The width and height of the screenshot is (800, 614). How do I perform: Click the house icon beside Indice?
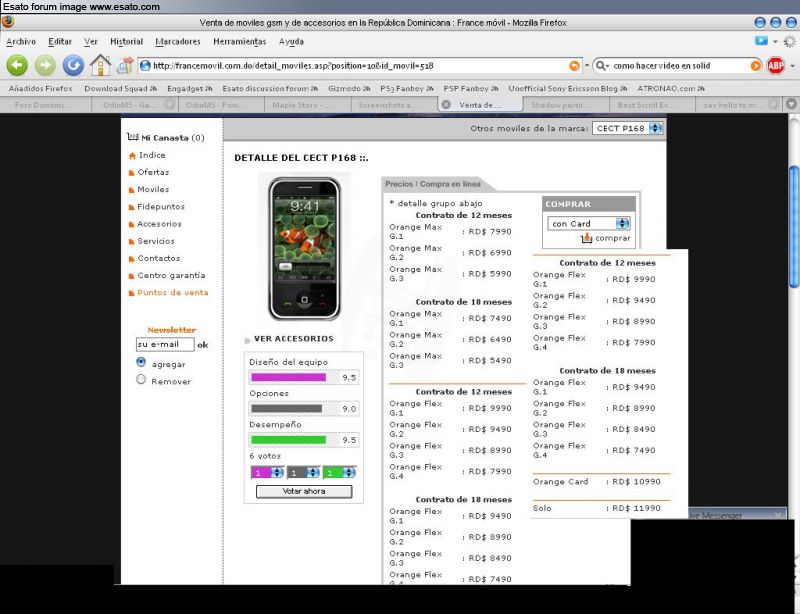coord(133,156)
